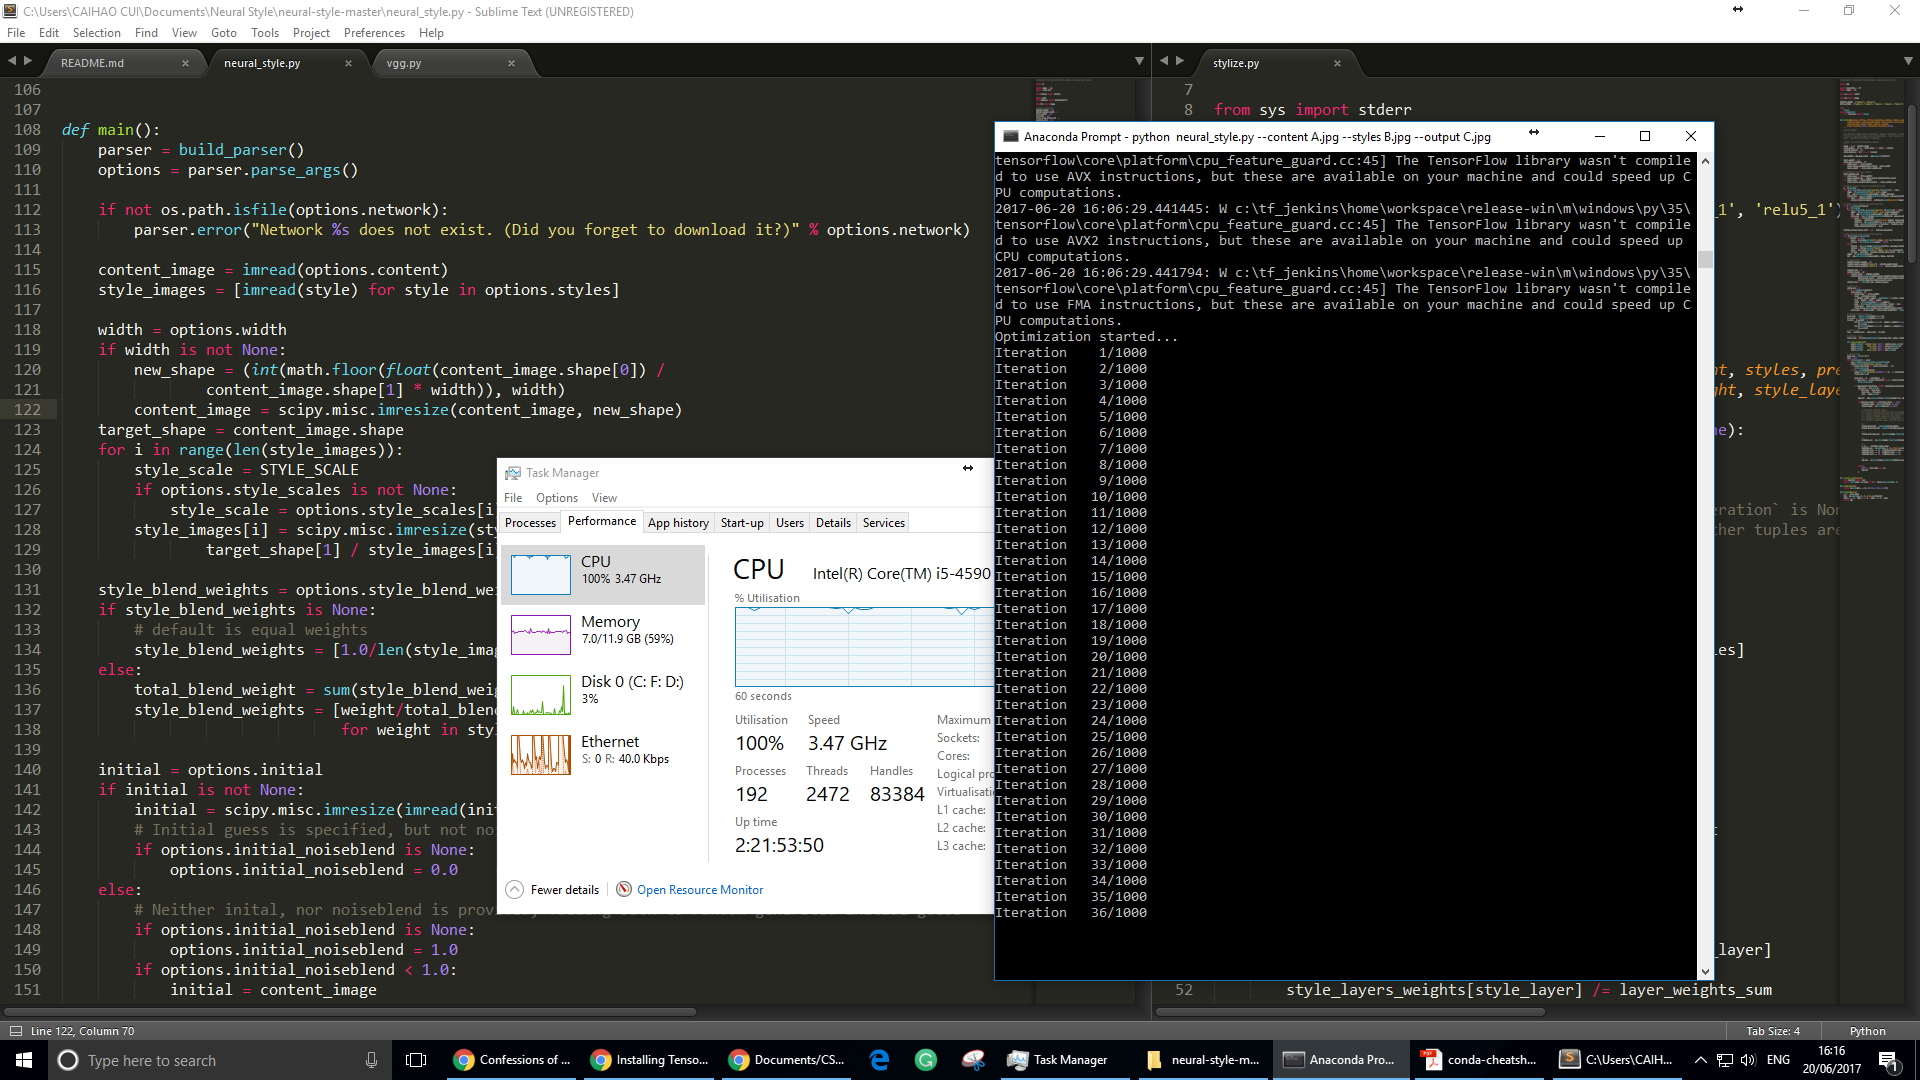1920x1080 pixels.
Task: Open Microsoft Edge from the taskbar
Action: pos(880,1060)
